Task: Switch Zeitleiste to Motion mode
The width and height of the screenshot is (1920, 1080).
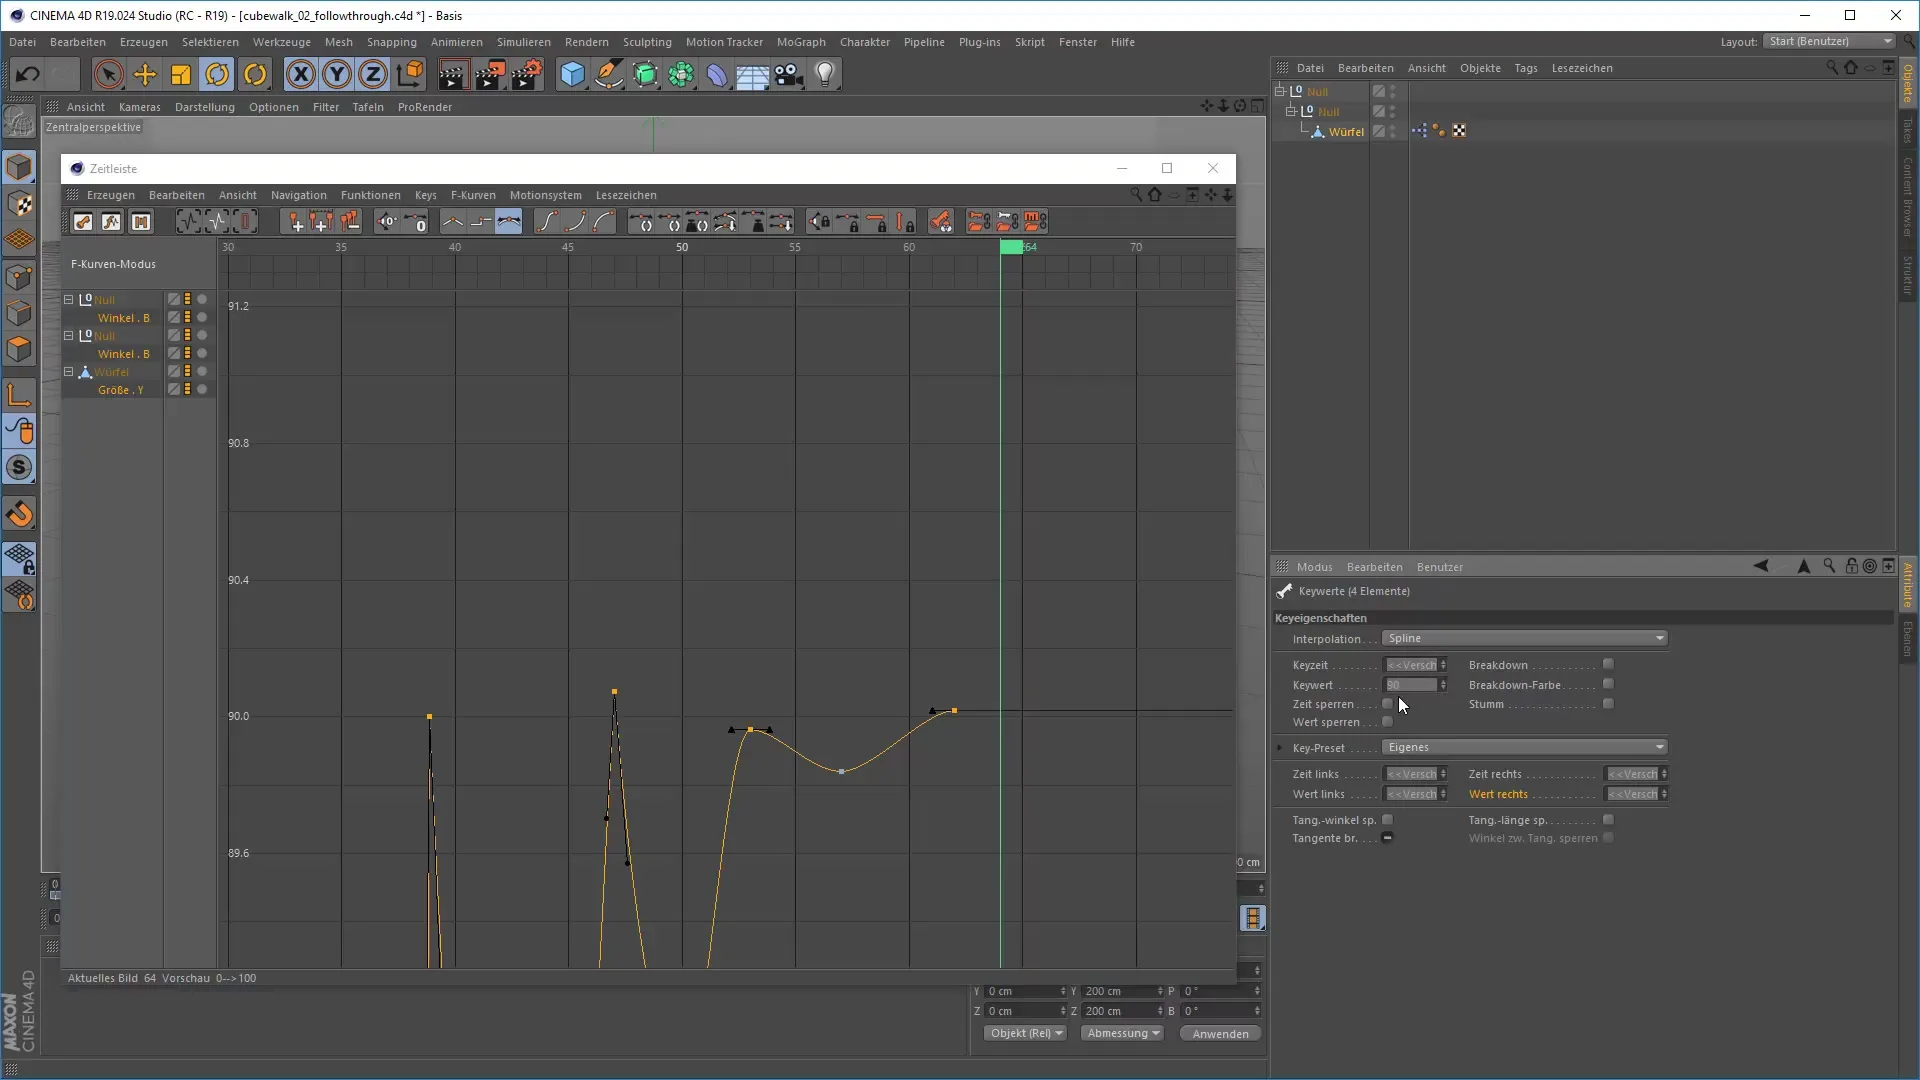Action: [140, 222]
